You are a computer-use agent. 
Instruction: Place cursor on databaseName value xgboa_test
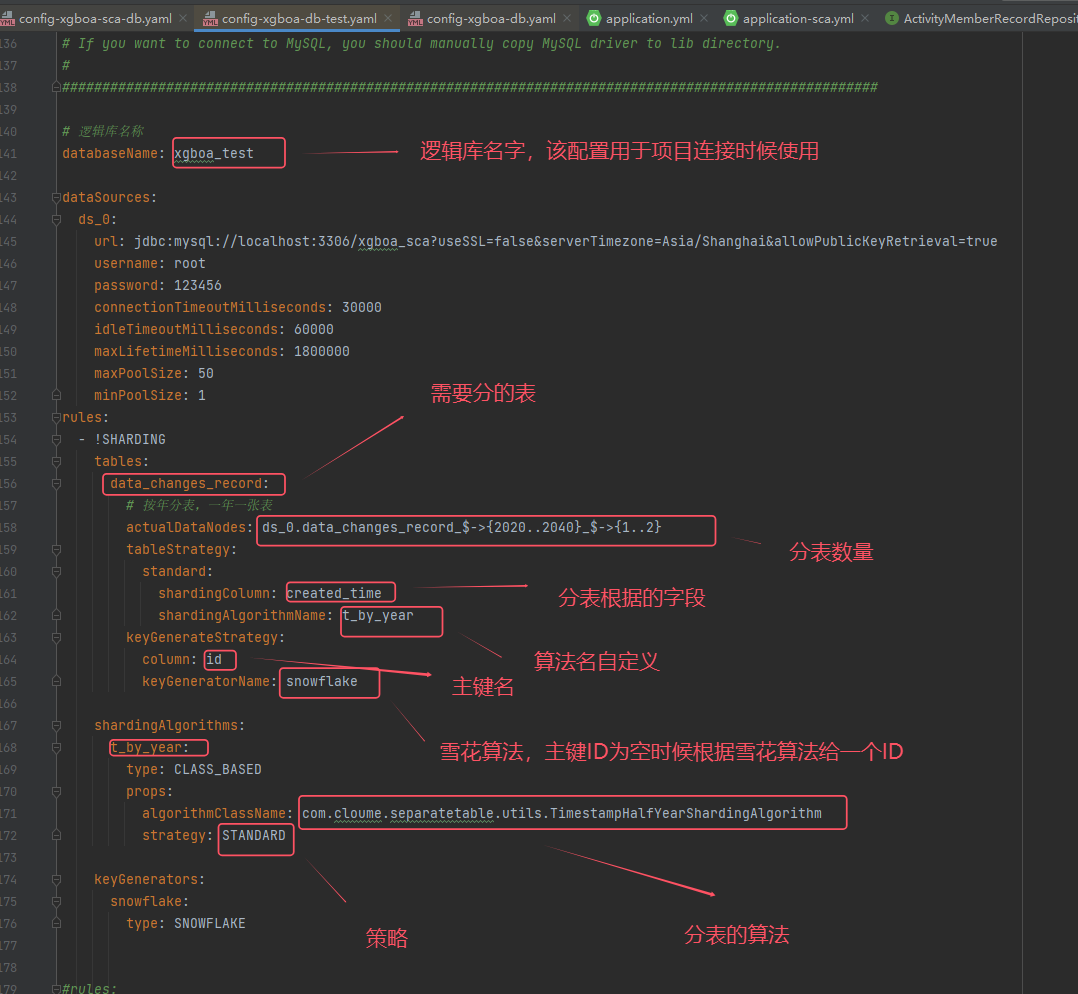[214, 154]
